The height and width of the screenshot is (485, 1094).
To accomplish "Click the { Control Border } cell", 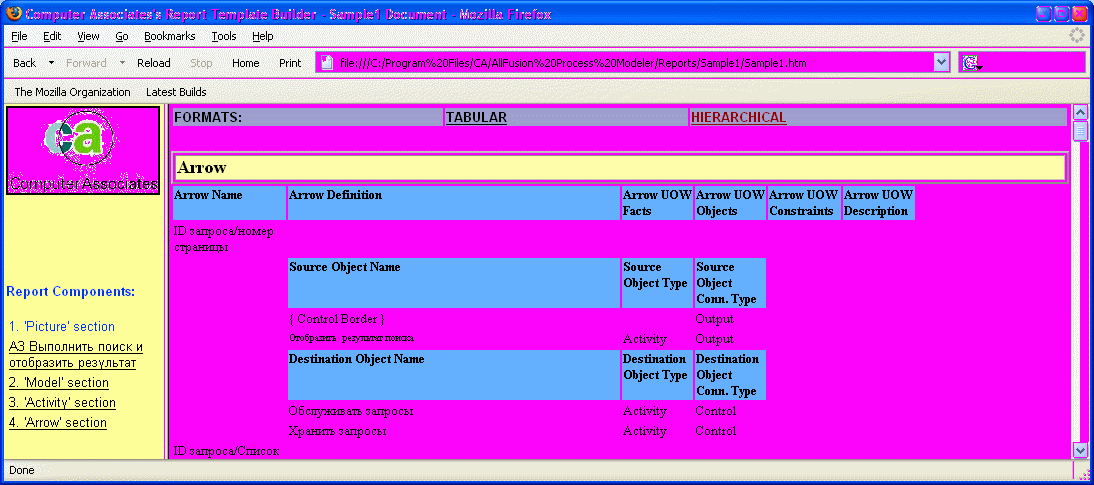I will pos(337,319).
